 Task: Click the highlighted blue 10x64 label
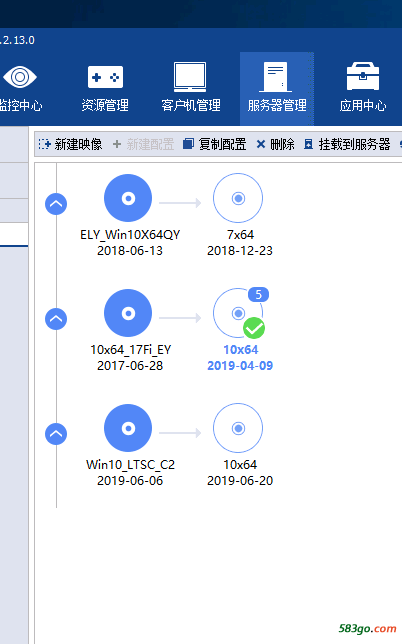coord(241,350)
